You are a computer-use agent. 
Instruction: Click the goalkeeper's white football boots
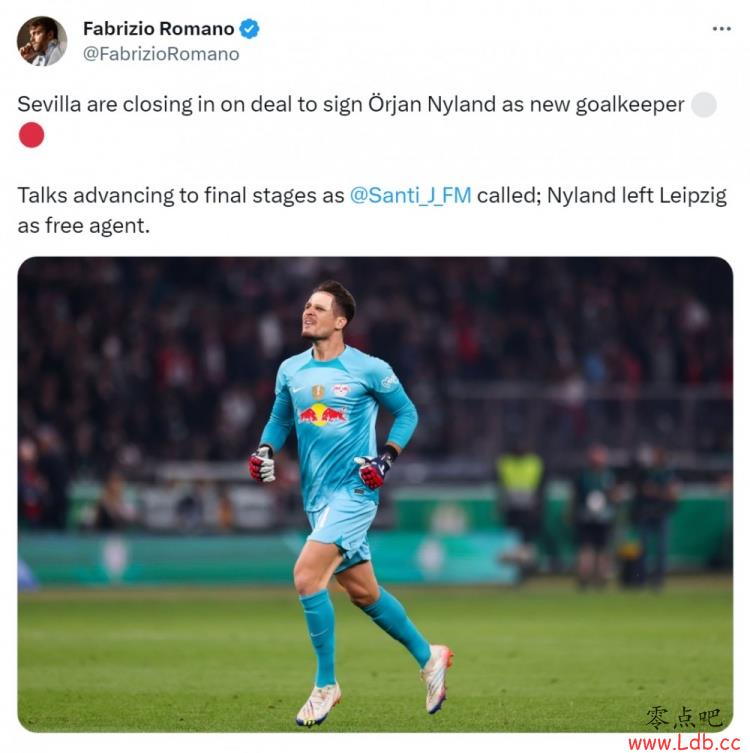(318, 705)
